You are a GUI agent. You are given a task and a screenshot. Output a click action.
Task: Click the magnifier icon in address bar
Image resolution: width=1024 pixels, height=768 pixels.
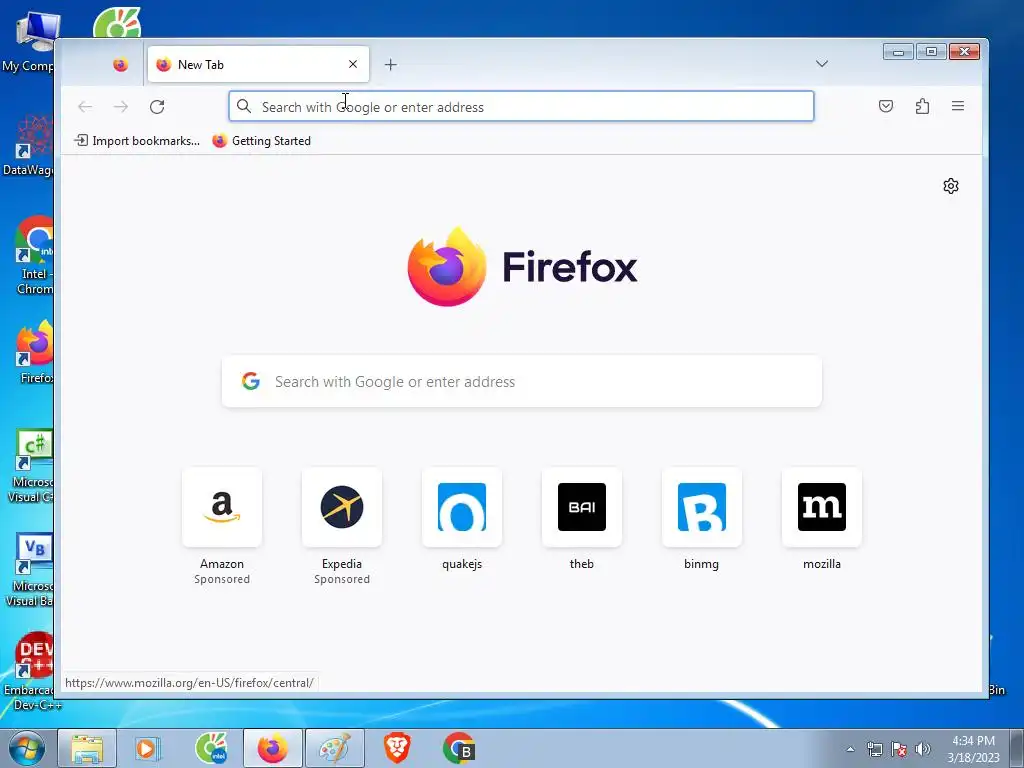click(244, 106)
